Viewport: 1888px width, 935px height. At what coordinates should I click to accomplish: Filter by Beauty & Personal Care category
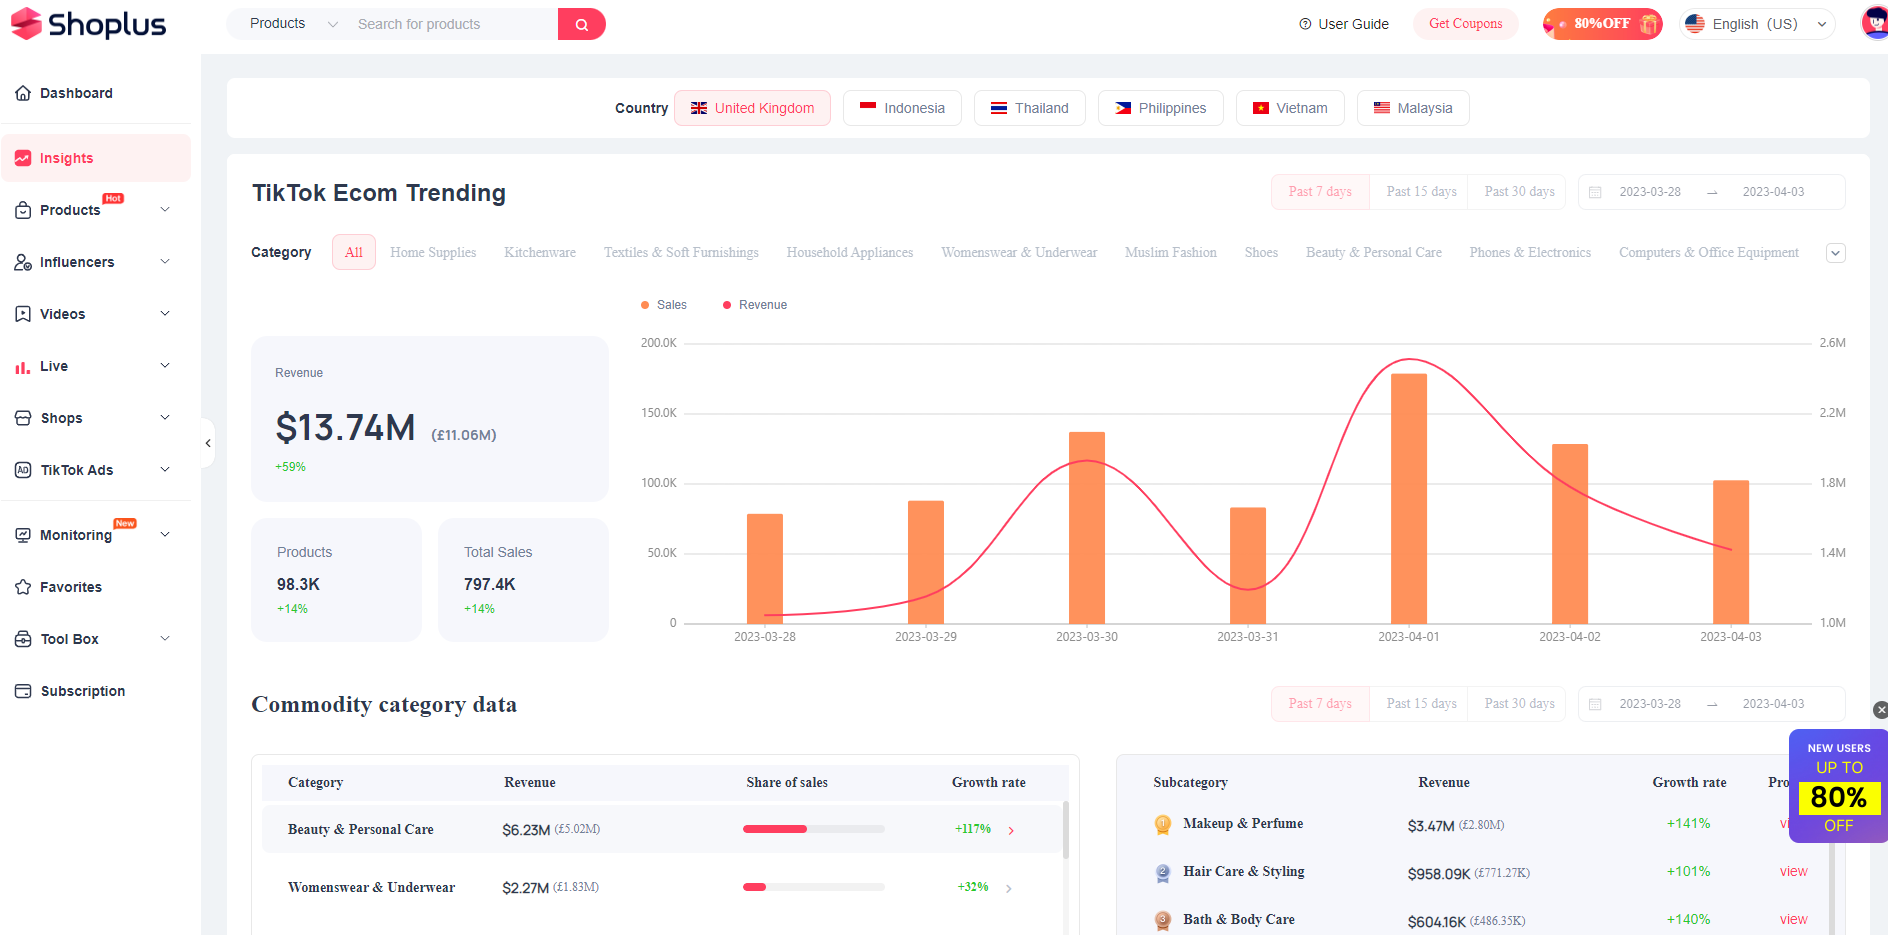click(x=1373, y=253)
